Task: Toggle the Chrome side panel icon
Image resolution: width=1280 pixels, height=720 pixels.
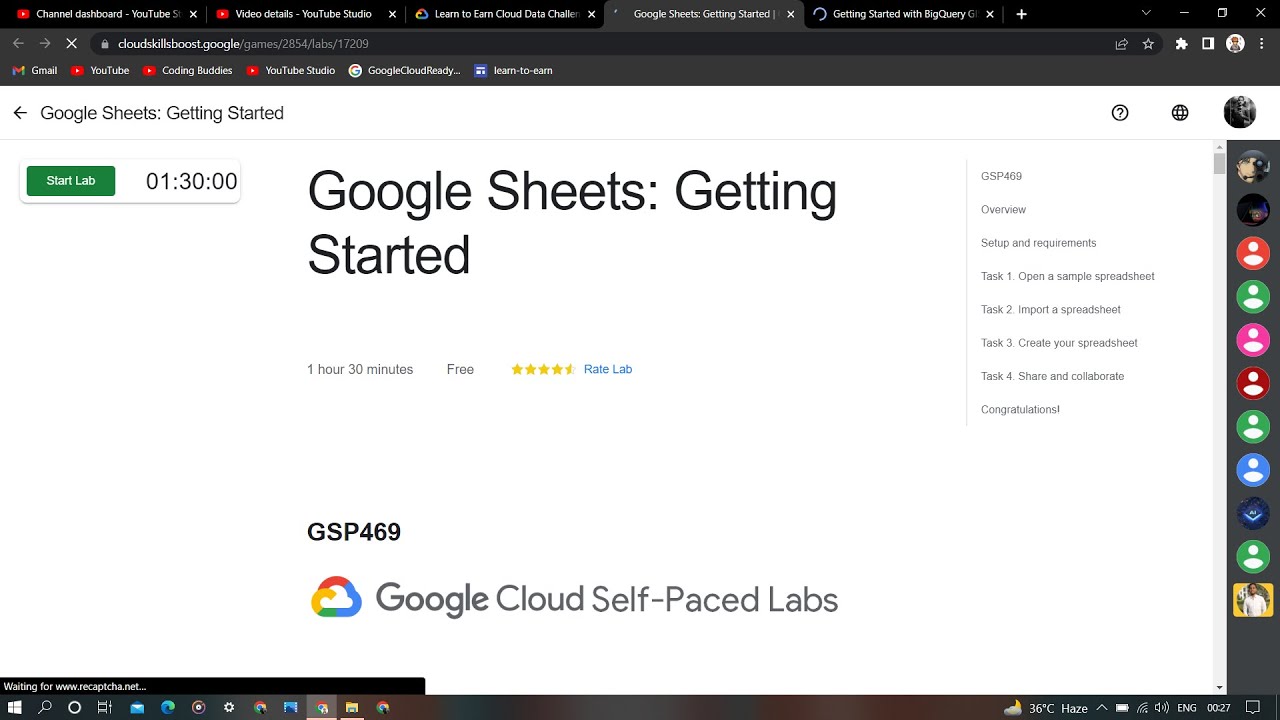Action: pyautogui.click(x=1208, y=44)
